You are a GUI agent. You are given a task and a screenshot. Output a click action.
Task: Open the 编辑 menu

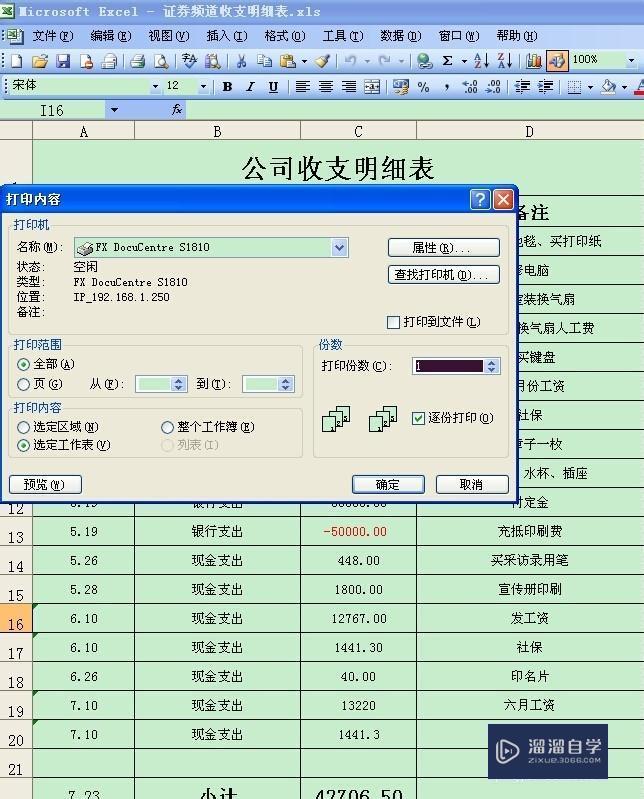[111, 36]
